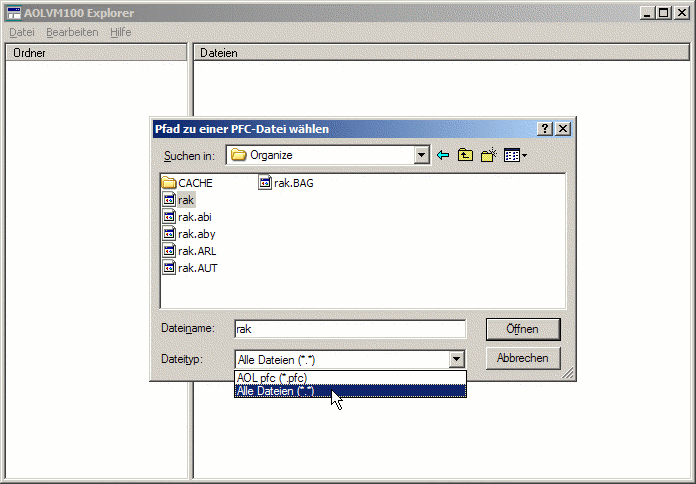Viewport: 696px width, 484px height.
Task: Click the Öffnen button
Action: (x=523, y=329)
